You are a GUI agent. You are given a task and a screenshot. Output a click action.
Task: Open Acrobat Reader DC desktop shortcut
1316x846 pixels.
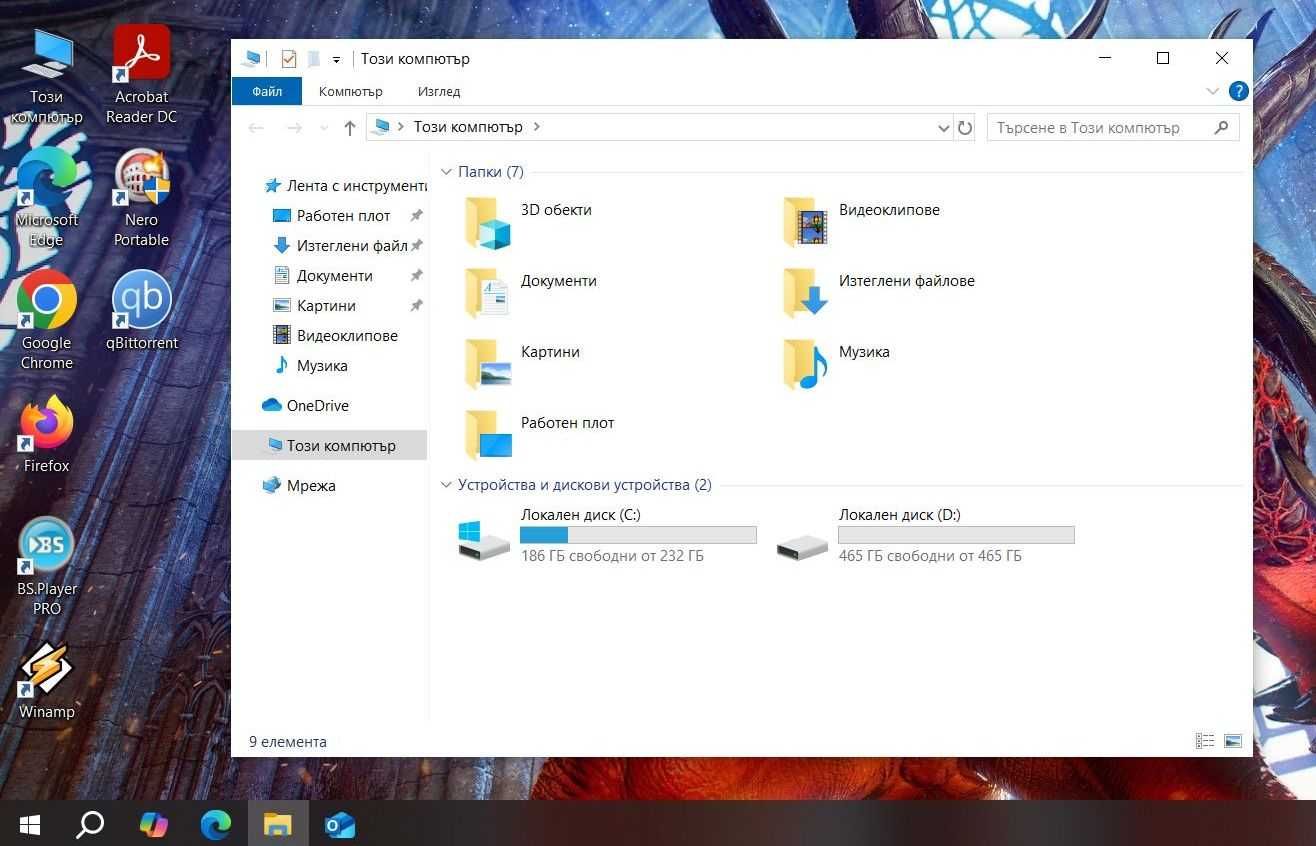(x=142, y=76)
